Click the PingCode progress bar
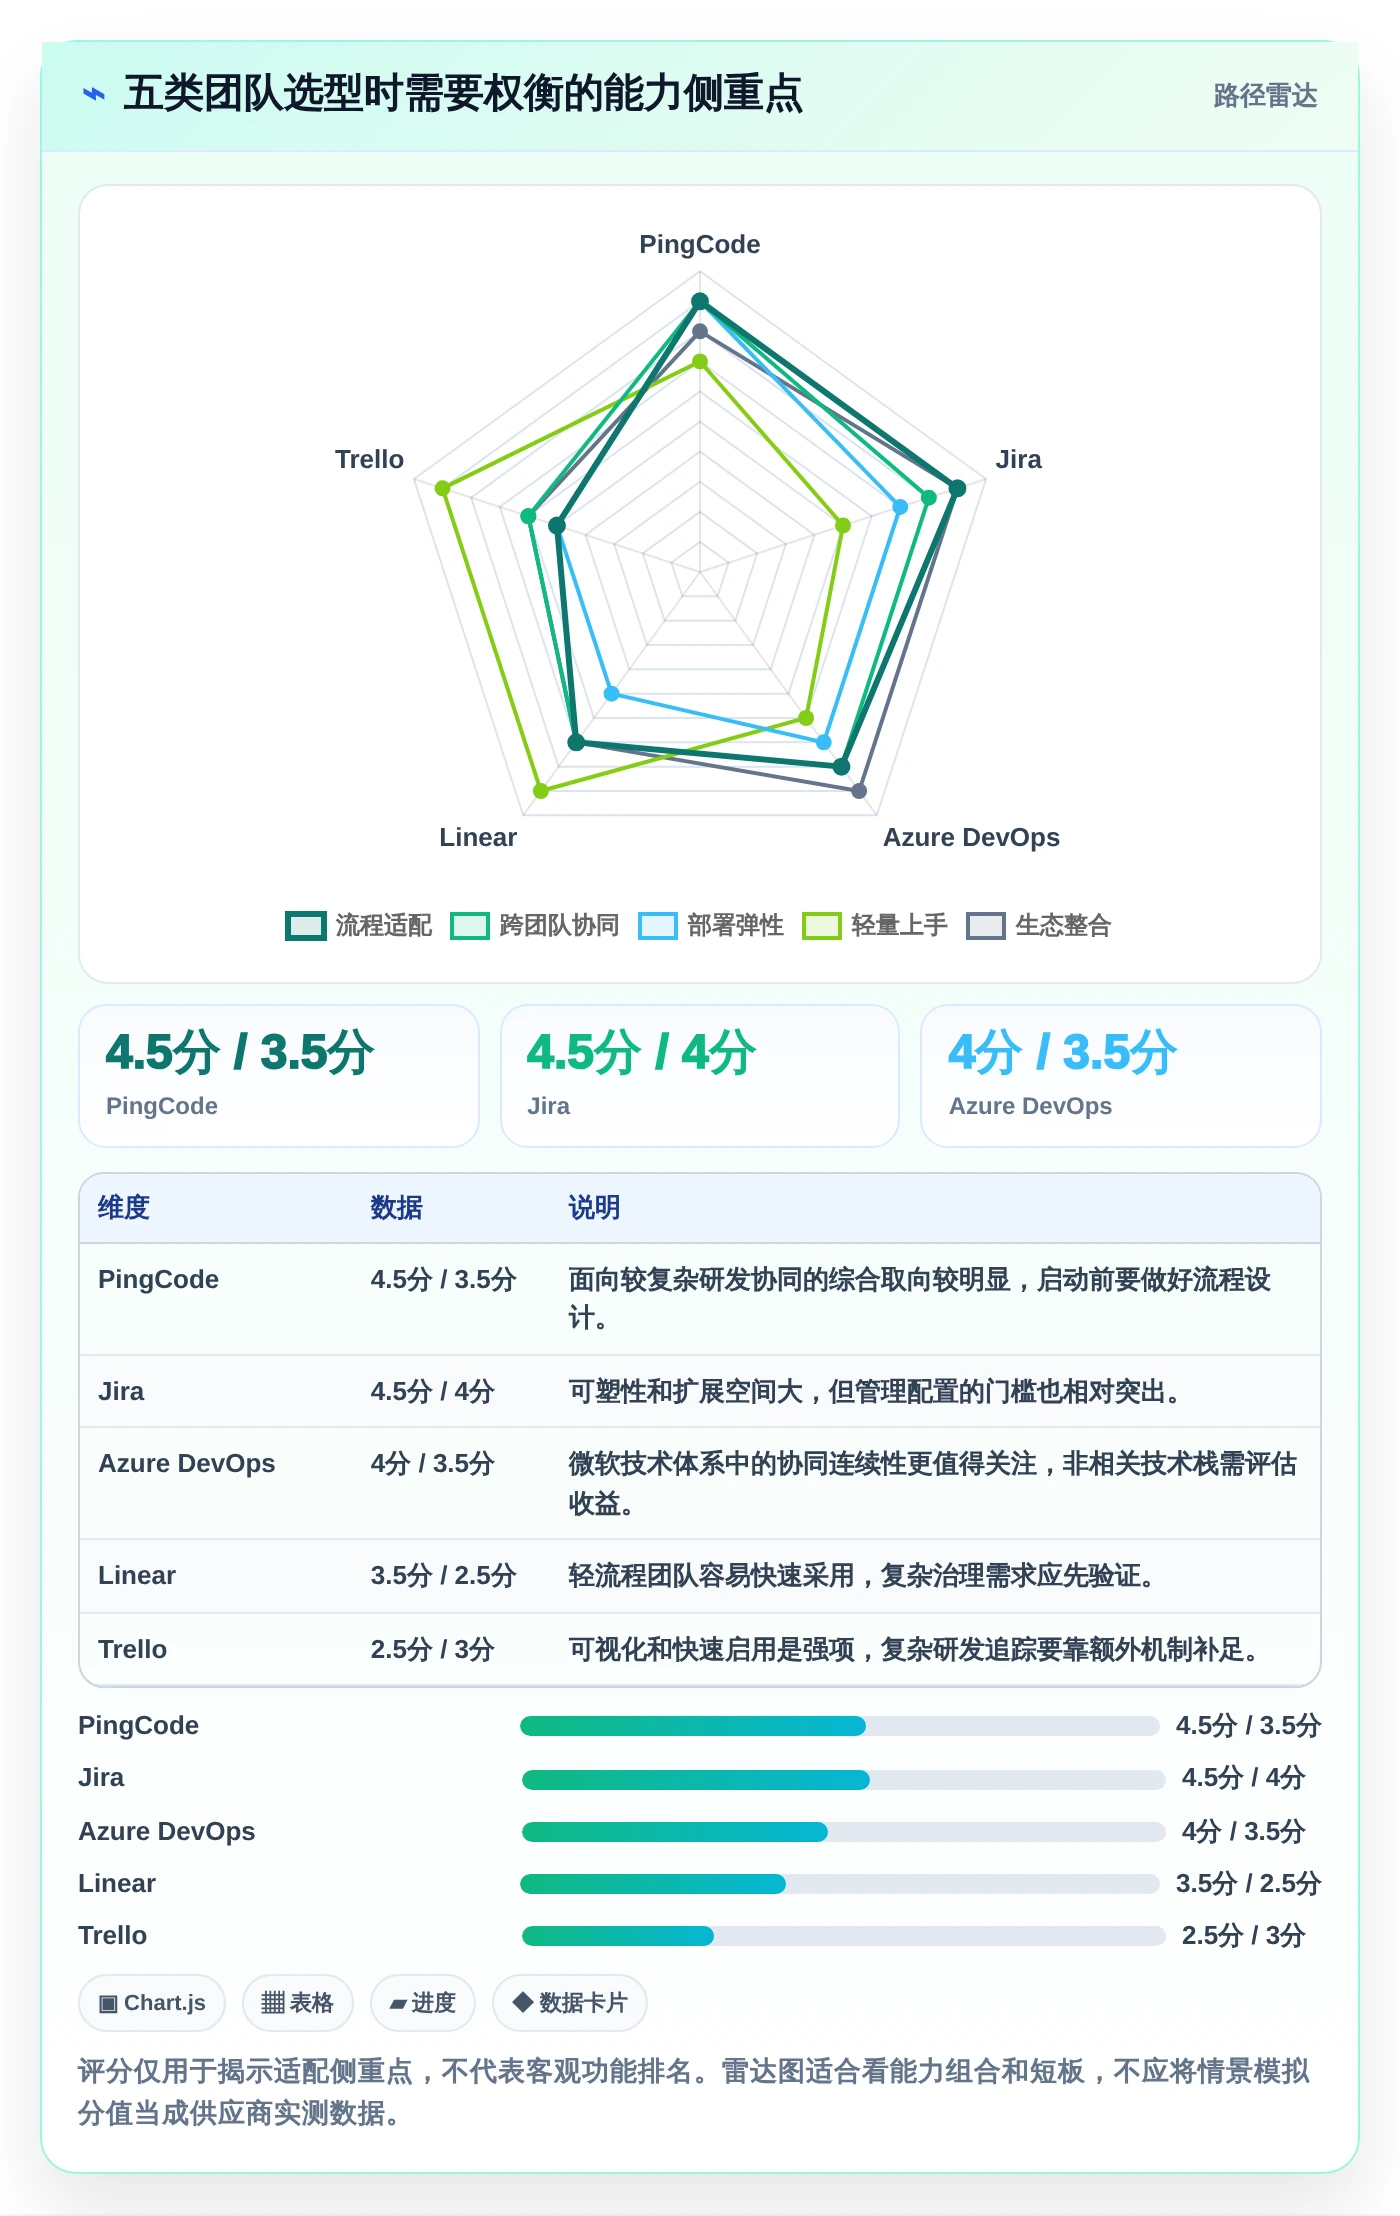 click(x=840, y=1725)
